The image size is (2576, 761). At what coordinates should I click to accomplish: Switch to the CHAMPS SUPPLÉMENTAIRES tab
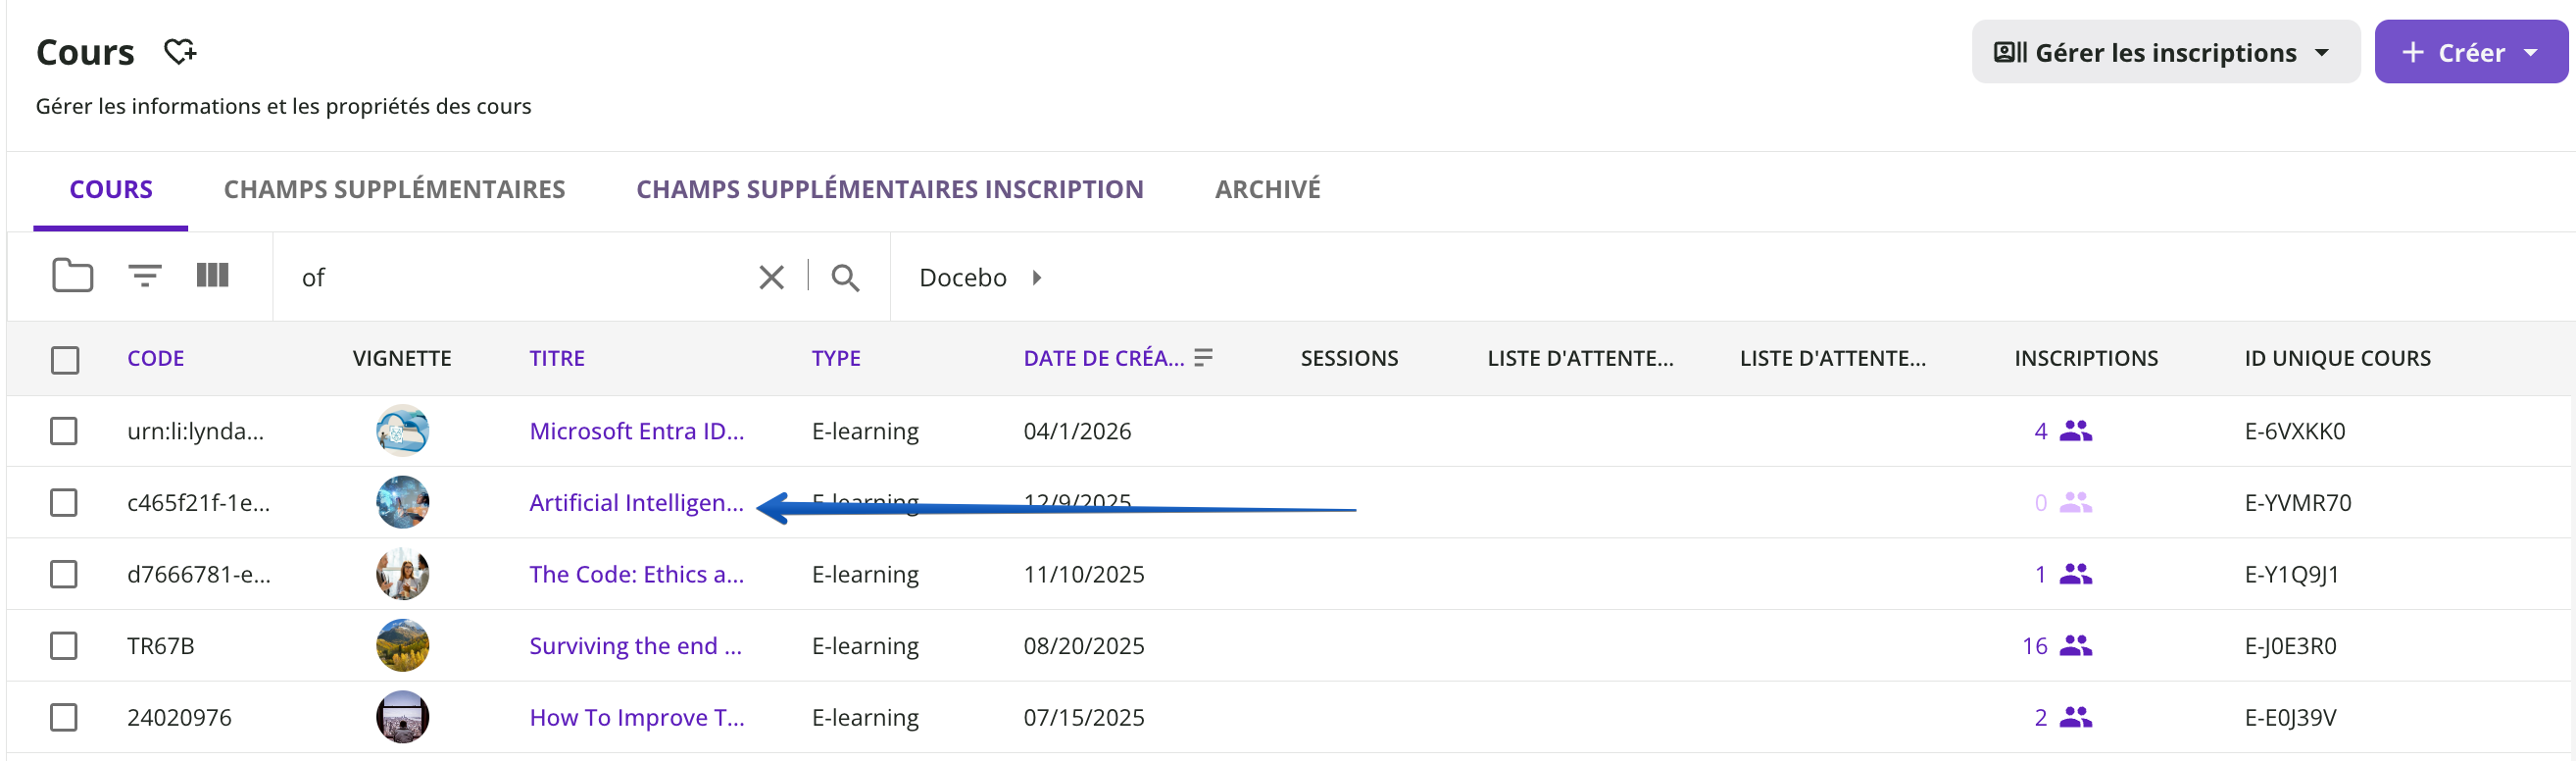[394, 189]
